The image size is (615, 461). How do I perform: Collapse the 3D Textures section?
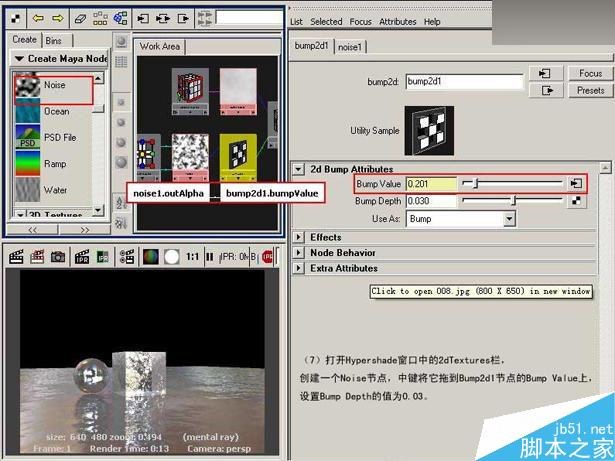20,215
